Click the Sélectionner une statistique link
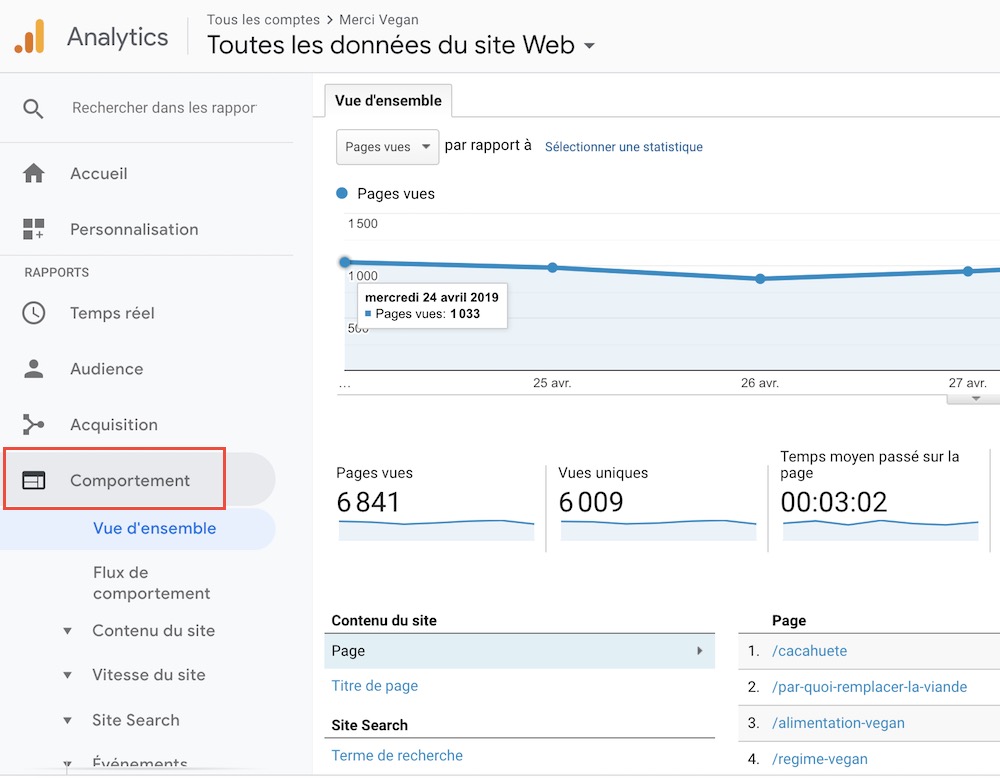The image size is (1000, 778). (623, 147)
